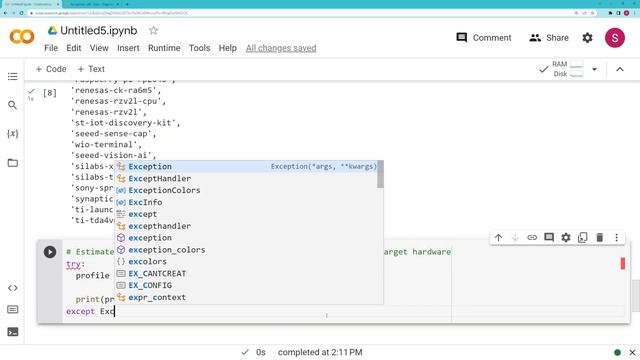Open notebook settings gear
Screen dimensions: 640x360
tap(587, 38)
